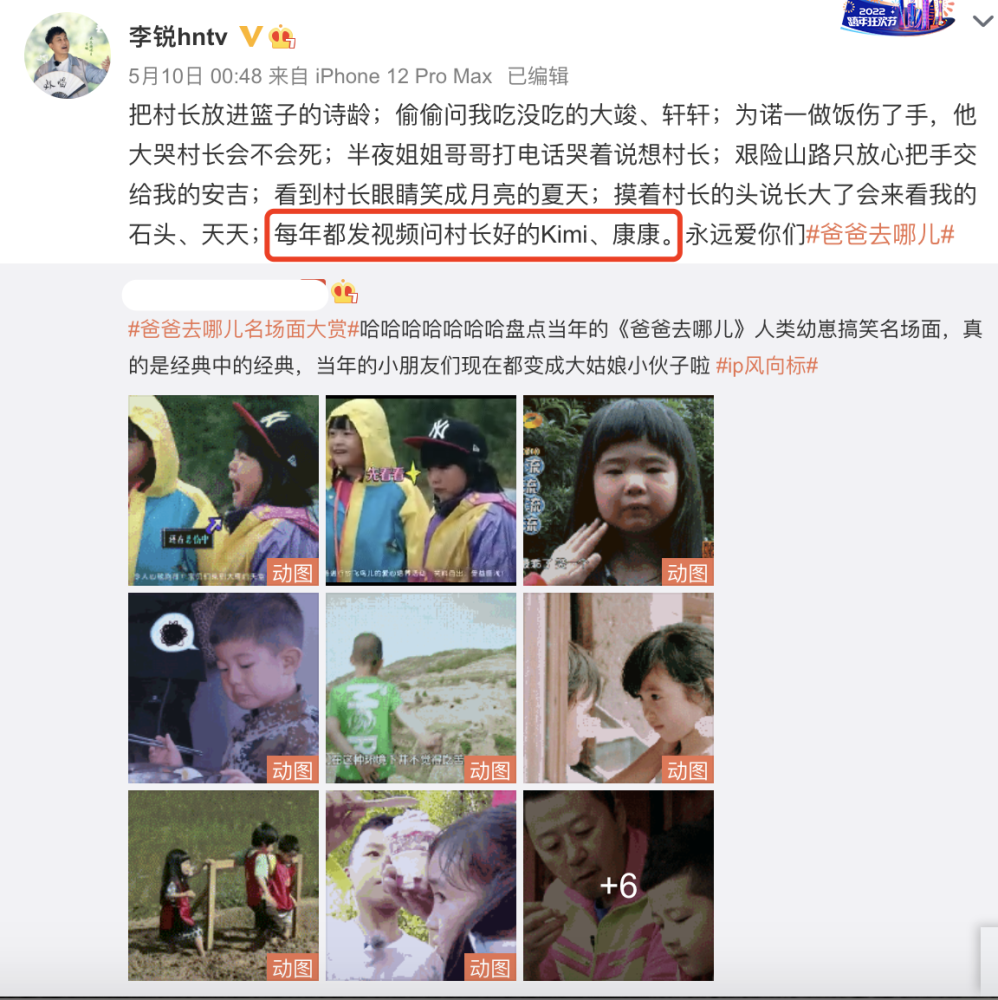Open the GIF of girl with bangs
The image size is (998, 1000).
pos(619,490)
